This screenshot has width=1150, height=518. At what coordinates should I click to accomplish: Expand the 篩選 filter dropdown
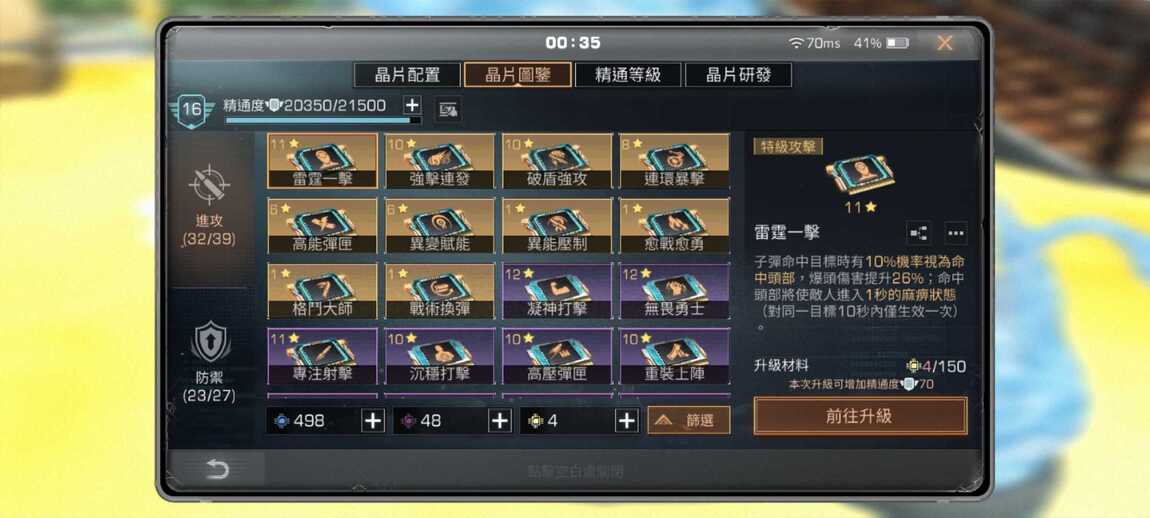tap(689, 420)
